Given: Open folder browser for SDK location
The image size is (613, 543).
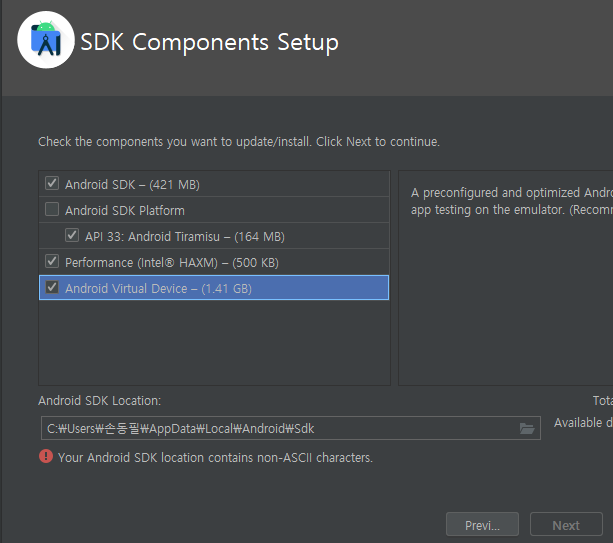Looking at the screenshot, I should [x=527, y=428].
